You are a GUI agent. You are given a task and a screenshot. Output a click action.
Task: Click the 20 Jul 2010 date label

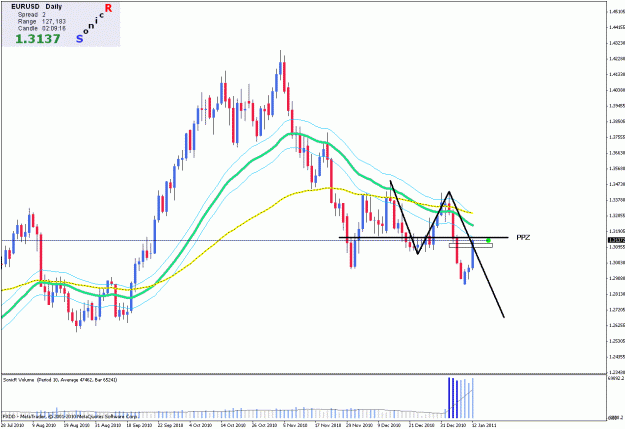12,425
